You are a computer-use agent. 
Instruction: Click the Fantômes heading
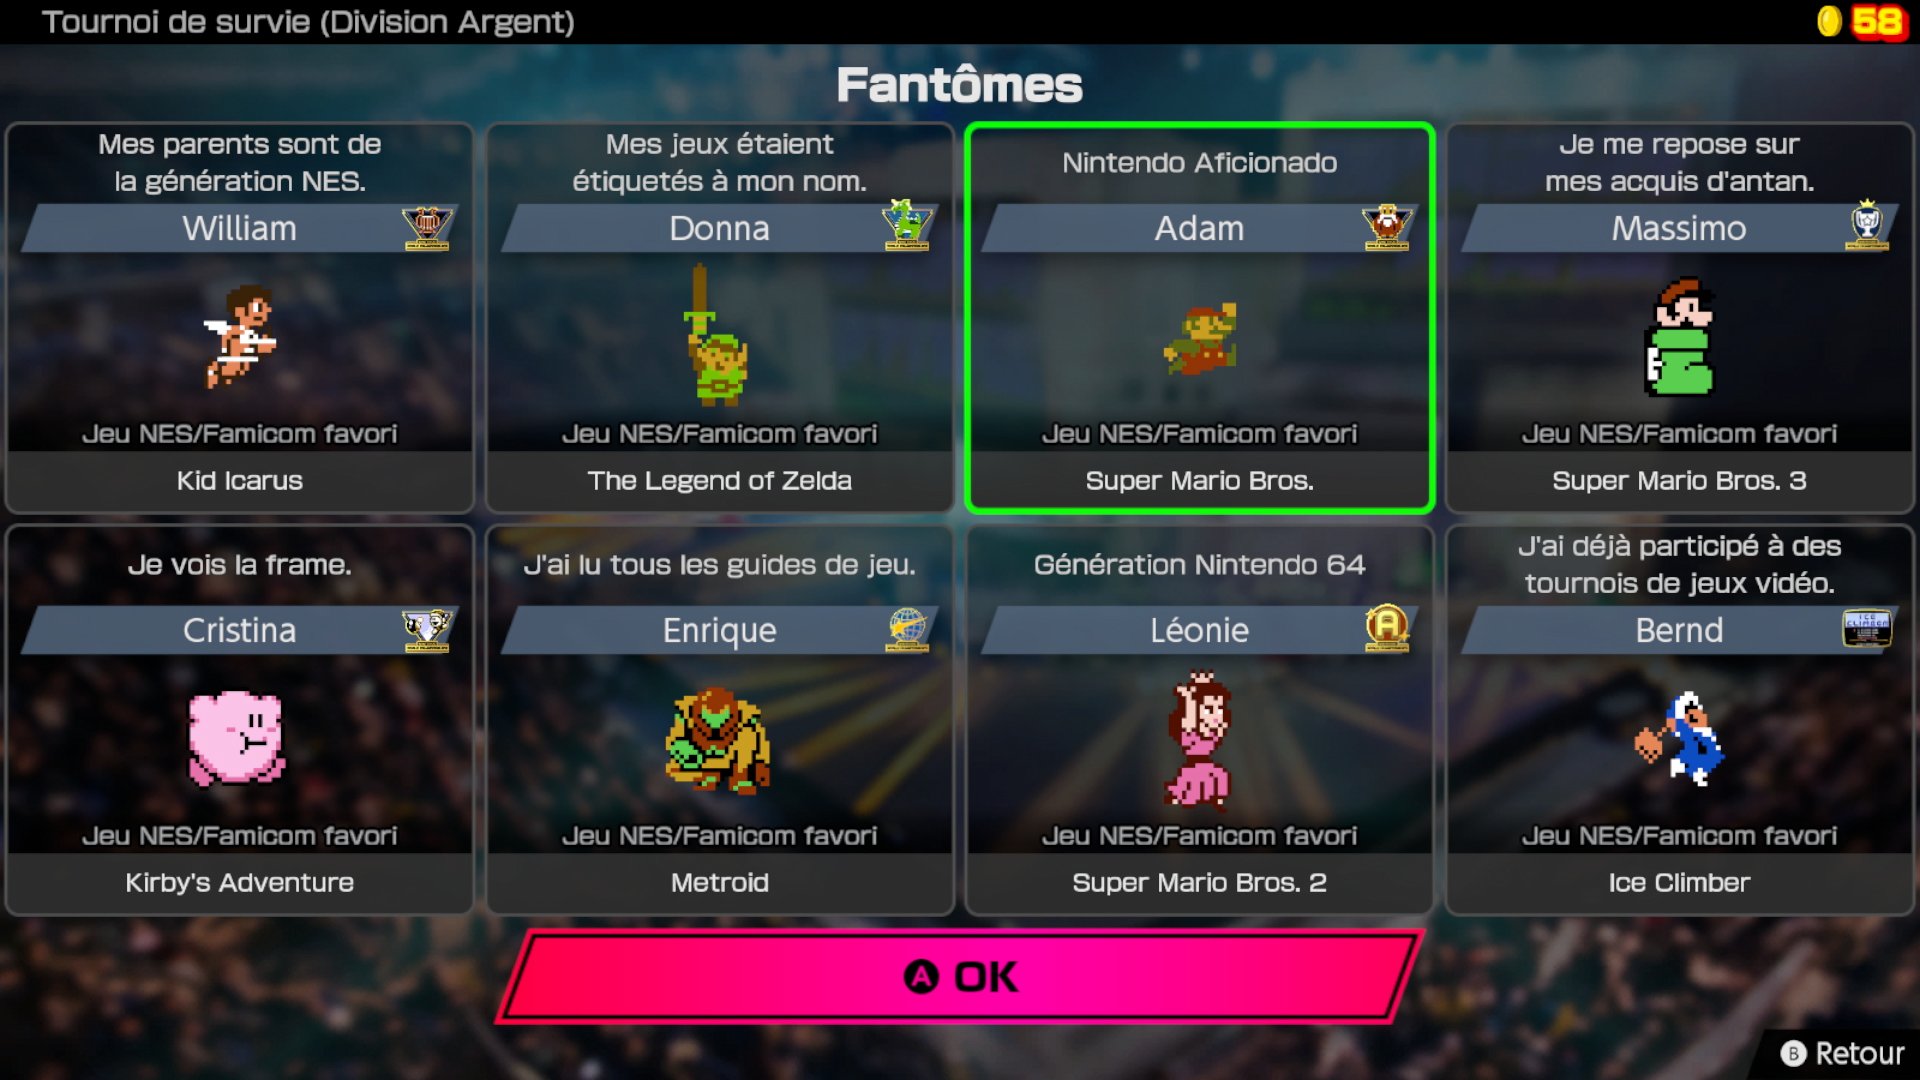click(x=959, y=85)
